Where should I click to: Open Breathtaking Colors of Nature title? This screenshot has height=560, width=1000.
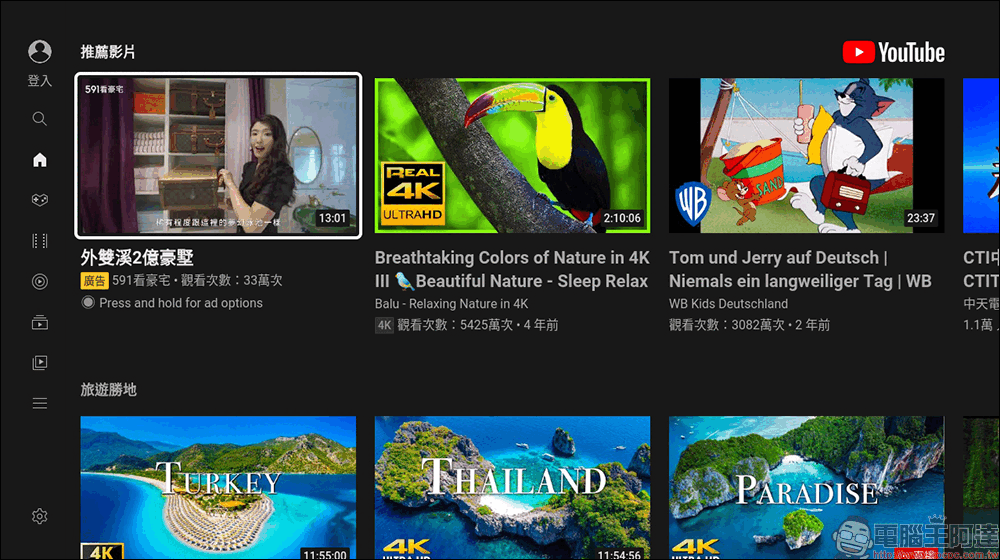(511, 269)
